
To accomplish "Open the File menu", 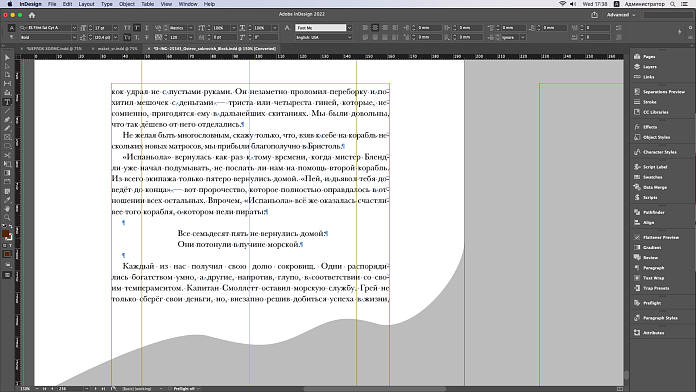I will (52, 4).
